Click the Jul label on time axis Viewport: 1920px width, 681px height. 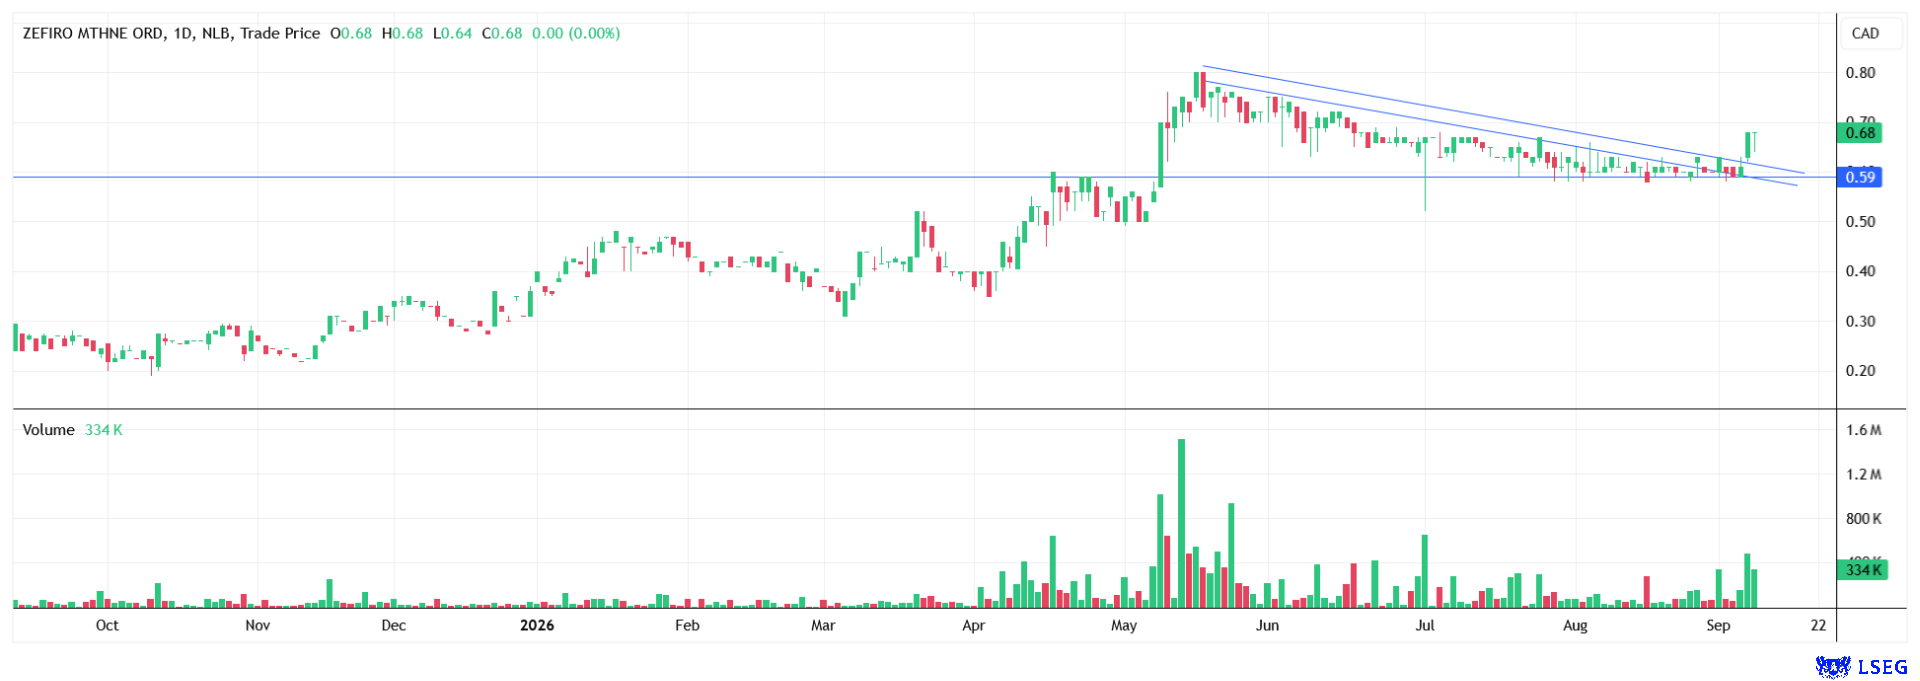(1424, 625)
